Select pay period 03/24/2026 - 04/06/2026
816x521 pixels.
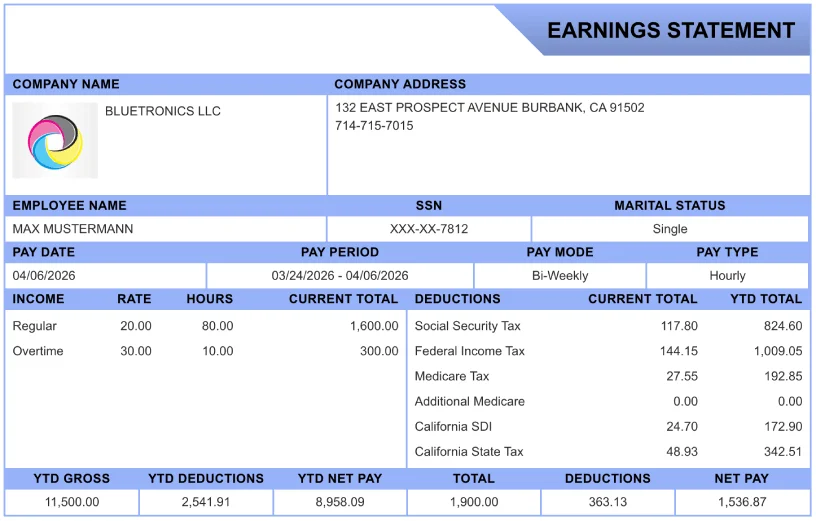click(x=340, y=276)
